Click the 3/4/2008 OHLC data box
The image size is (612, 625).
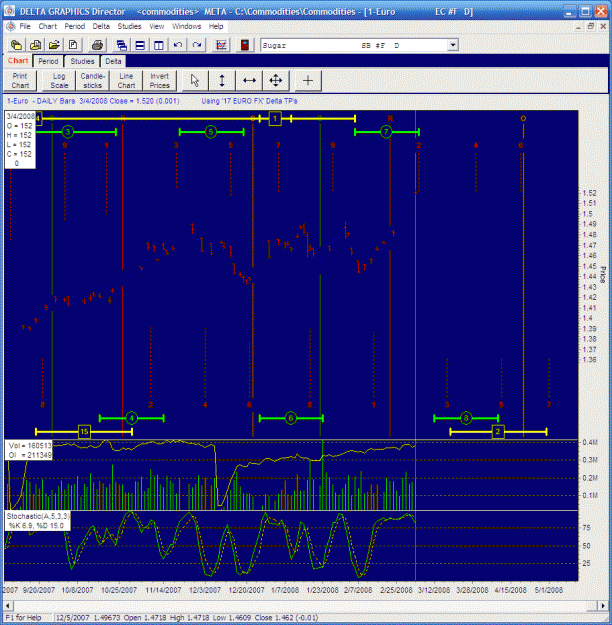[x=20, y=140]
